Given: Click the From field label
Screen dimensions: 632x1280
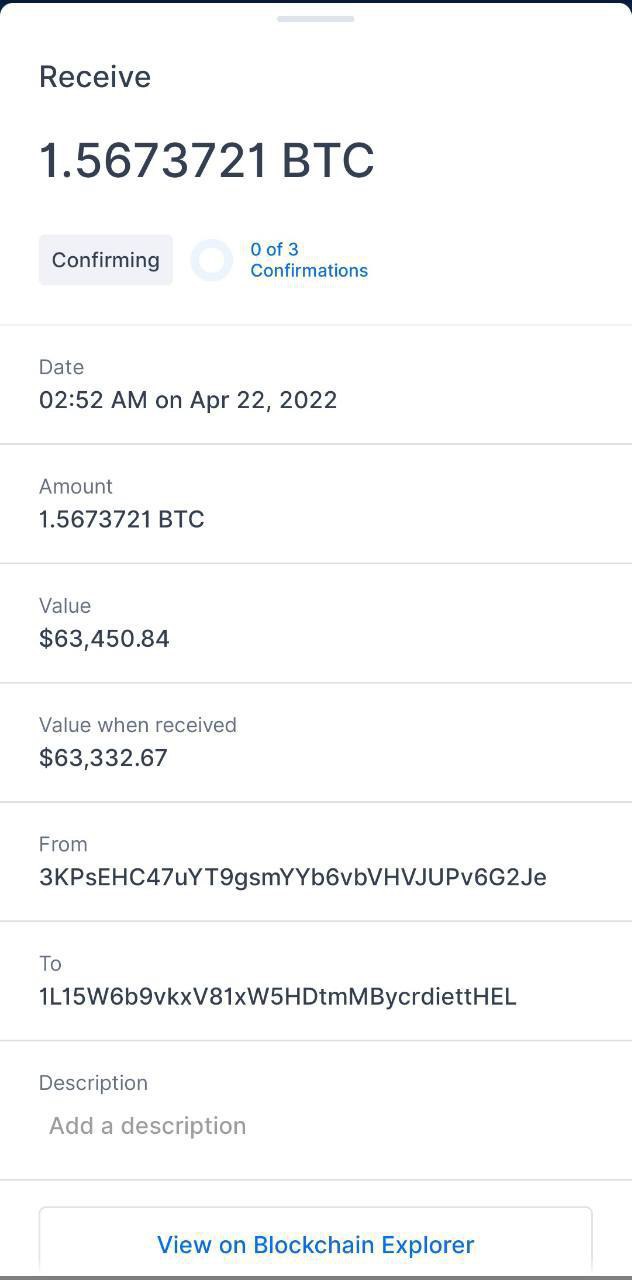Looking at the screenshot, I should point(63,844).
